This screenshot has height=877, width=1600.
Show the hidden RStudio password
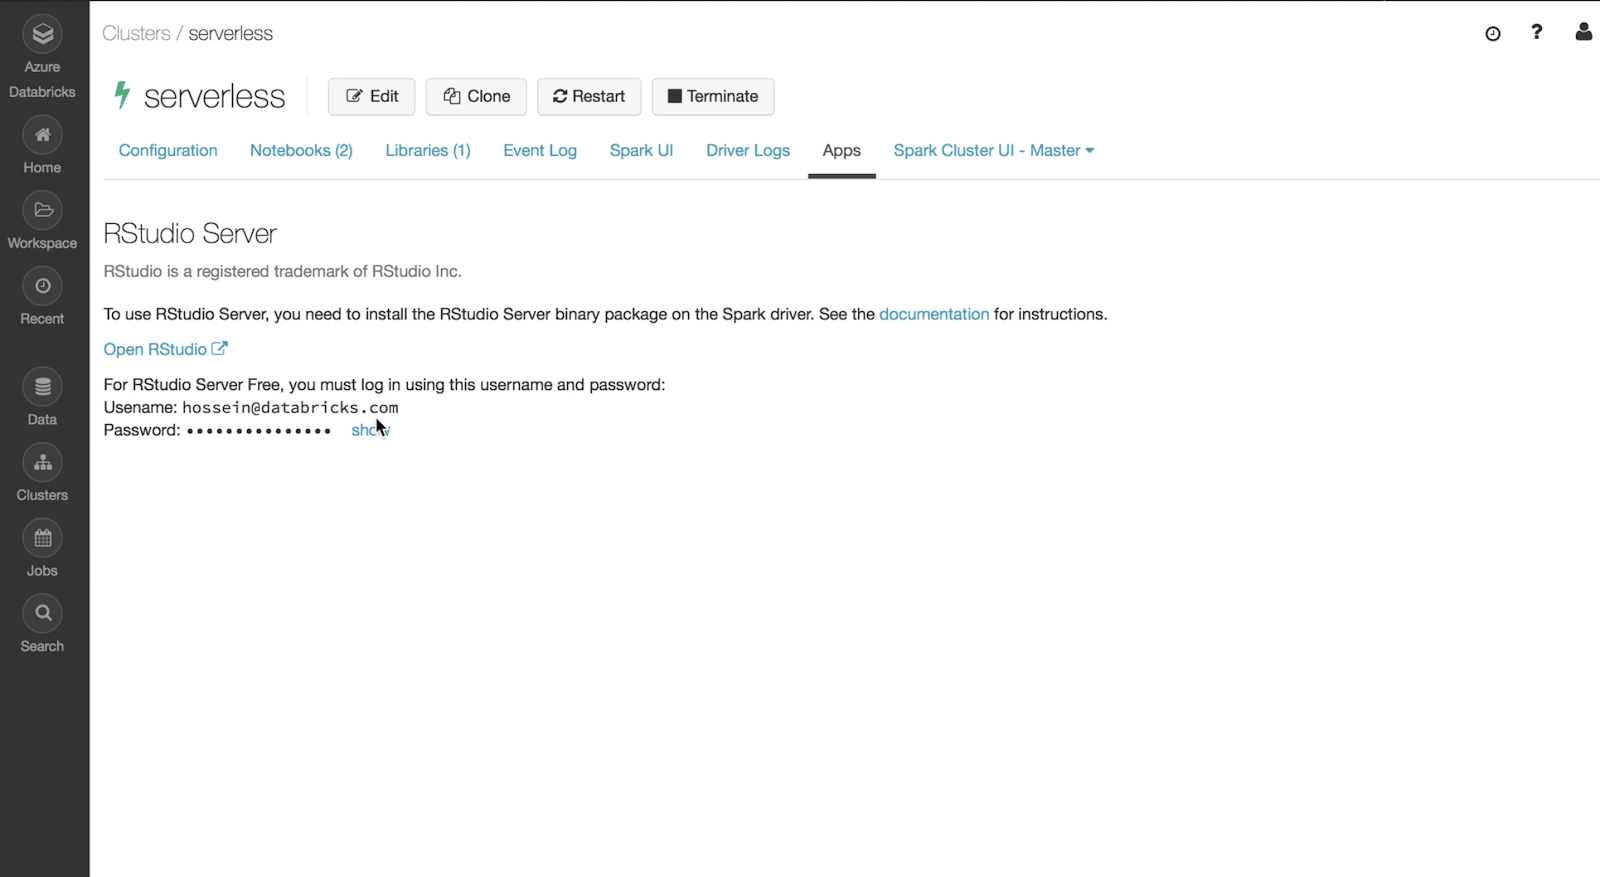369,430
